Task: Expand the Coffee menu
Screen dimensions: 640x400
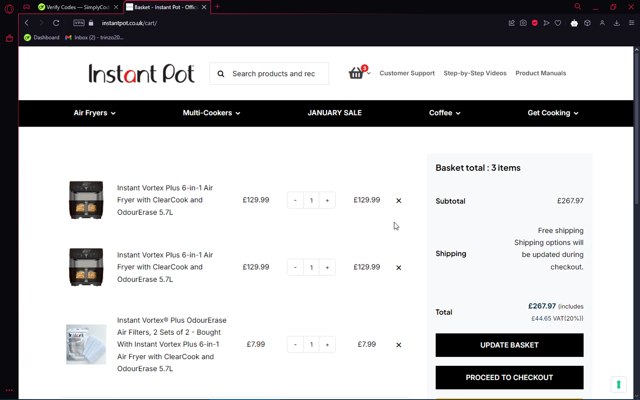Action: click(444, 113)
